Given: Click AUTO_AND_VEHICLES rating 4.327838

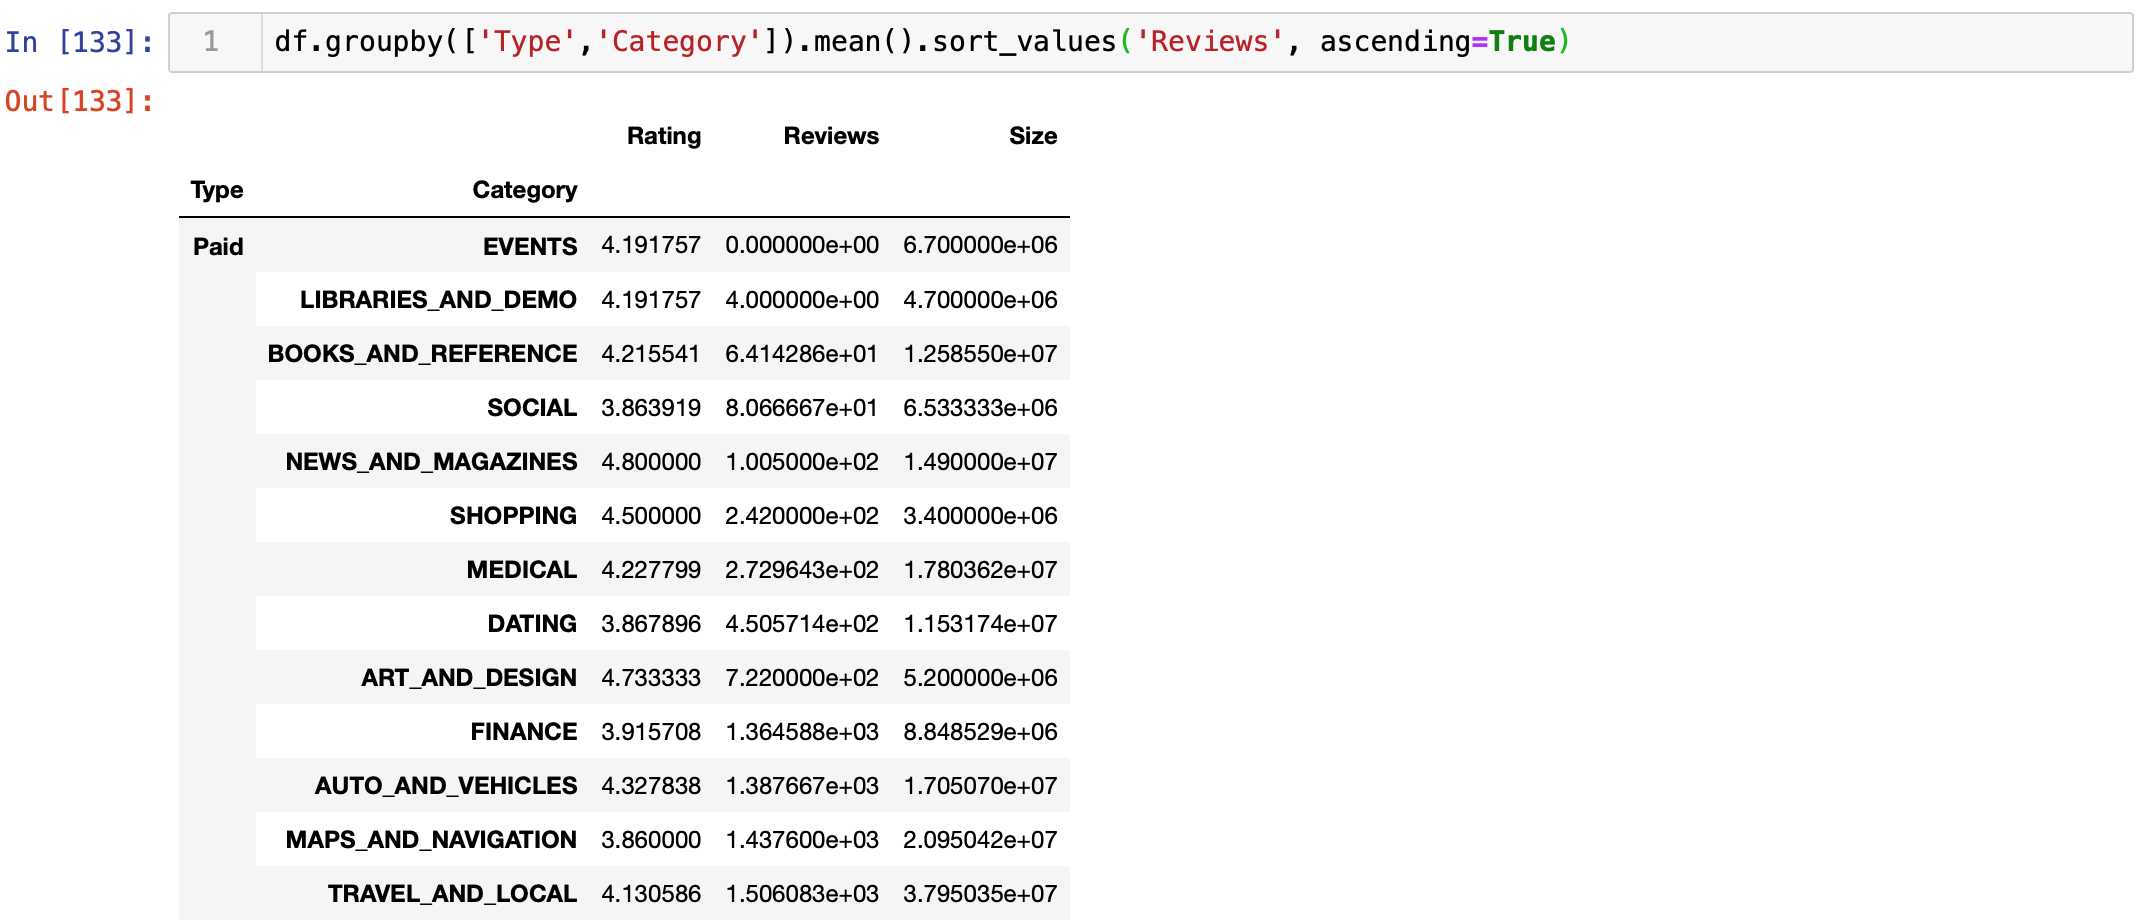Looking at the screenshot, I should 651,786.
